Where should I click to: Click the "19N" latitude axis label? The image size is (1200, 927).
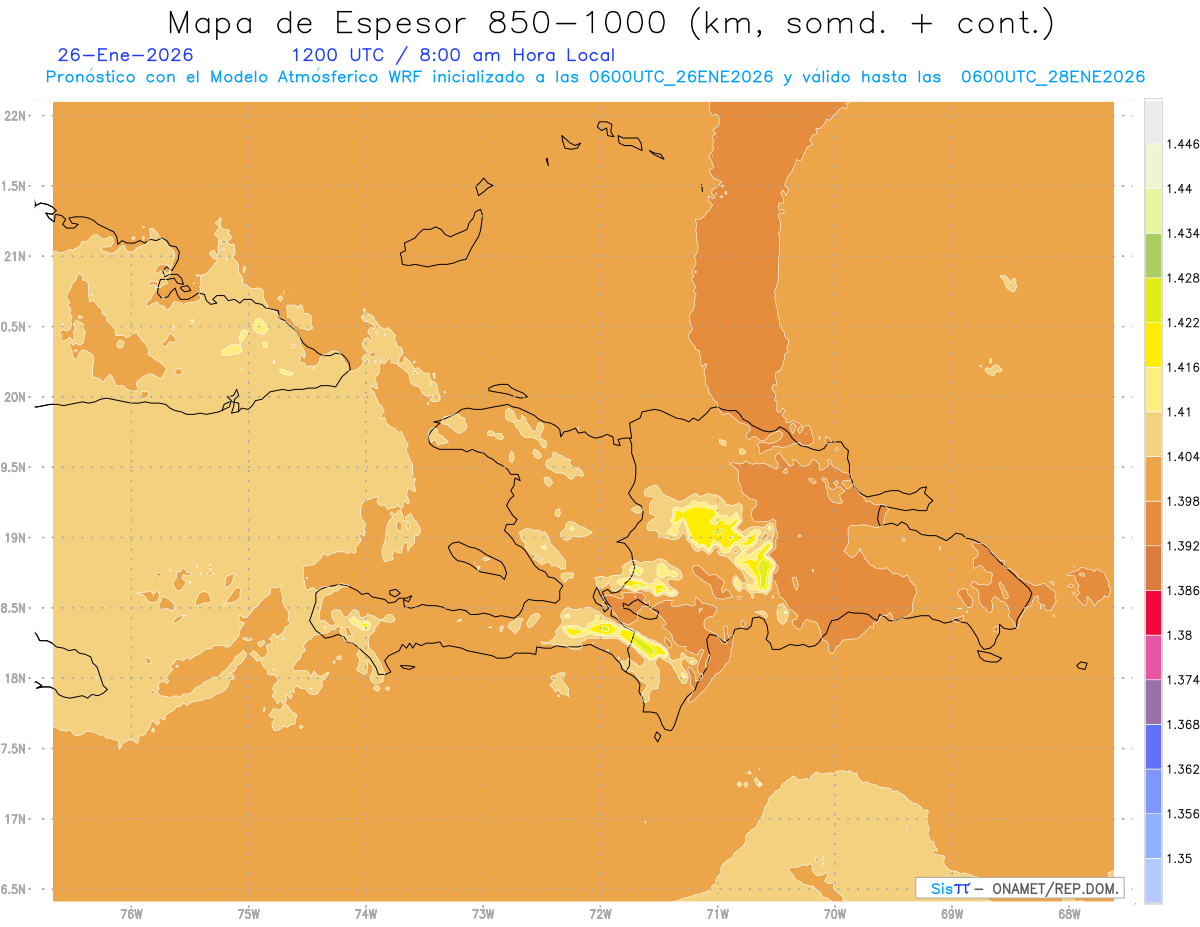point(16,537)
